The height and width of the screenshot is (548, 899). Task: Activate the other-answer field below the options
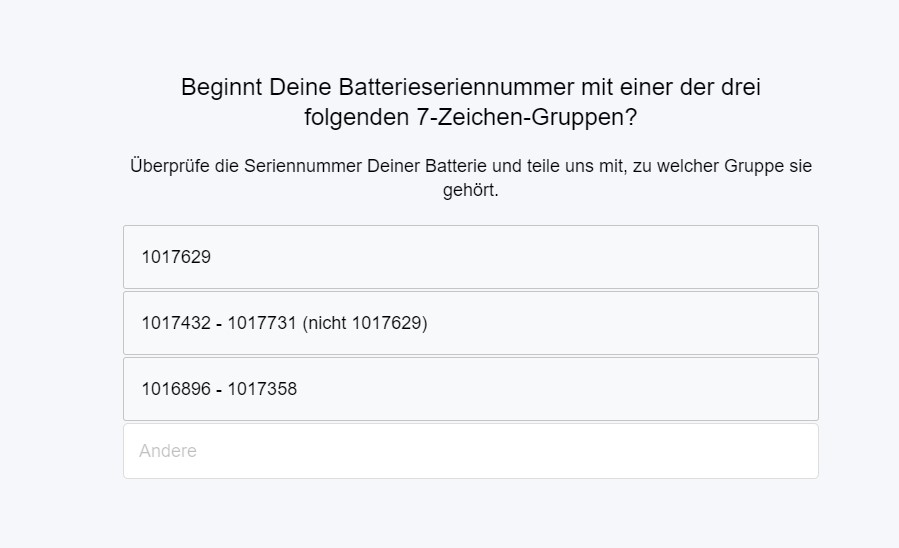pos(470,451)
